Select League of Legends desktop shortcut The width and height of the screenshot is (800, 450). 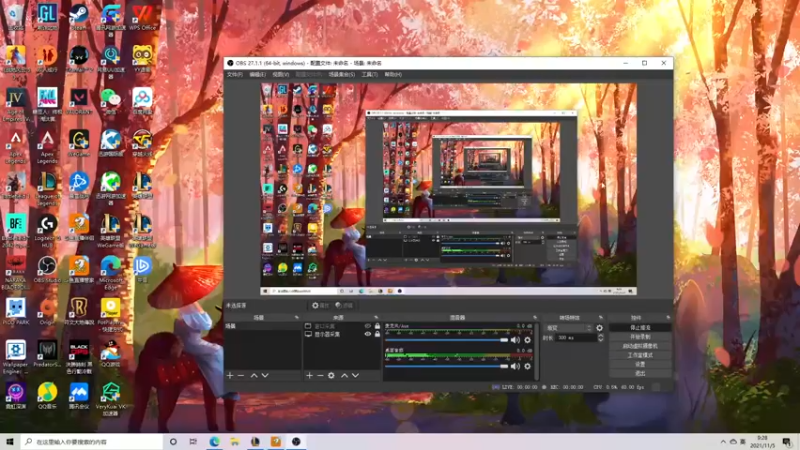click(47, 188)
